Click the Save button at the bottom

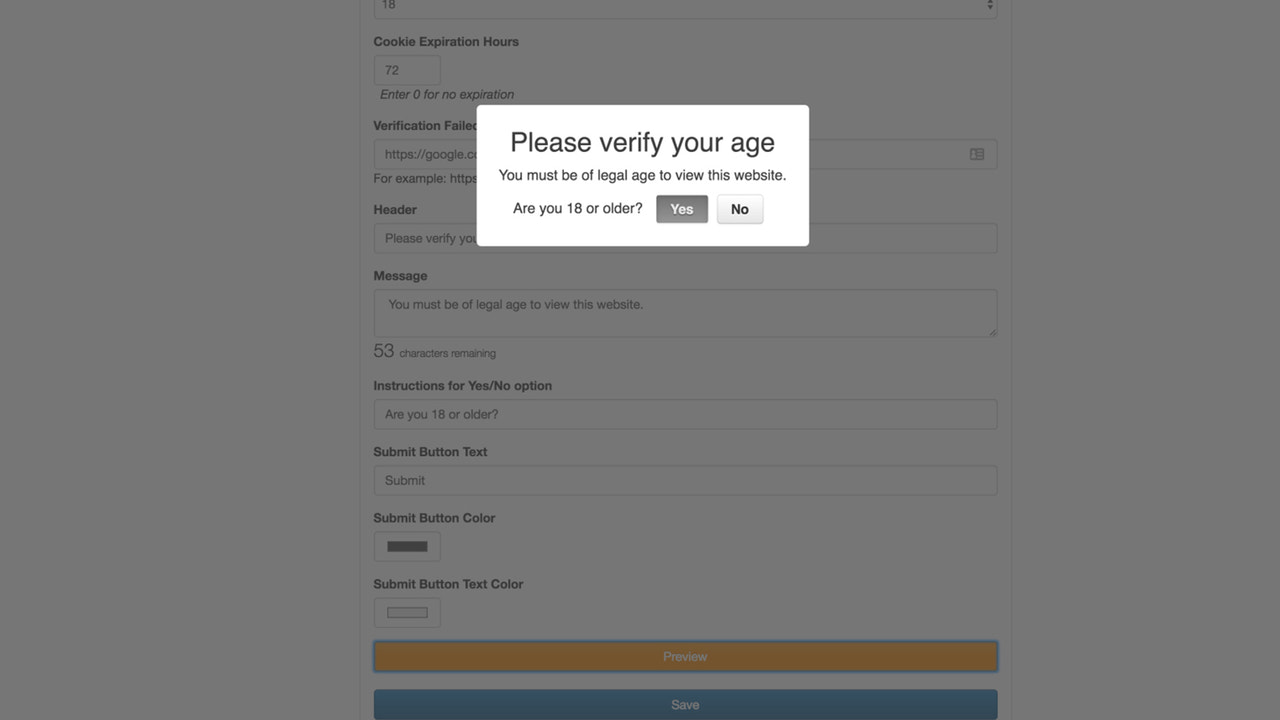coord(685,704)
